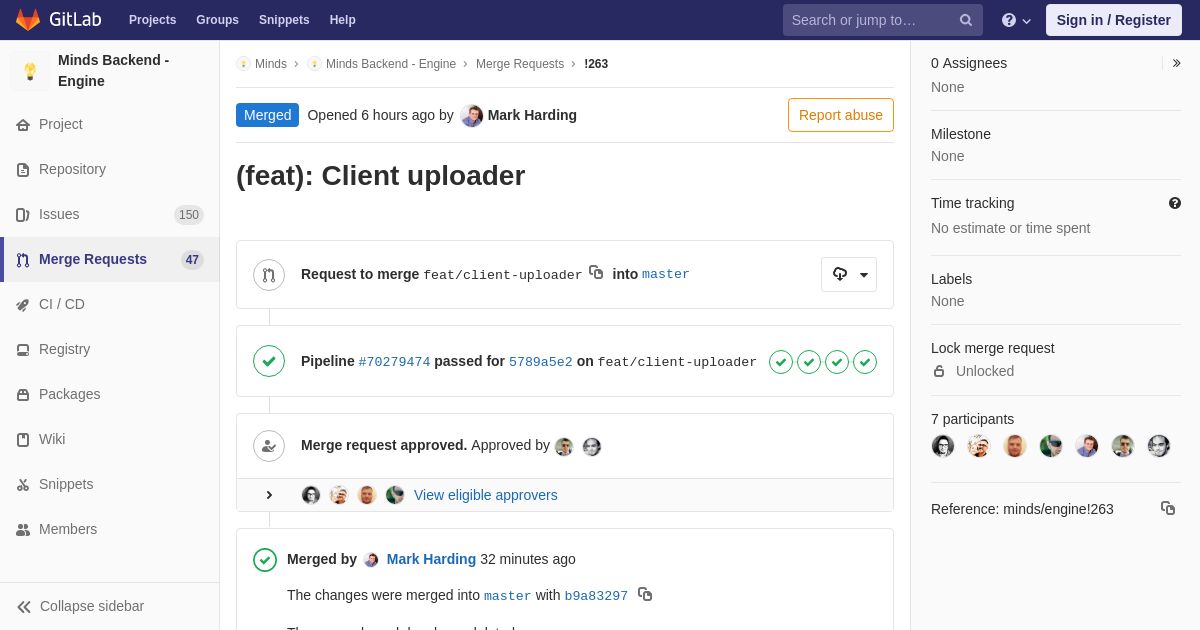The height and width of the screenshot is (630, 1200).
Task: Click Merge Requests breadcrumb link
Action: point(520,64)
